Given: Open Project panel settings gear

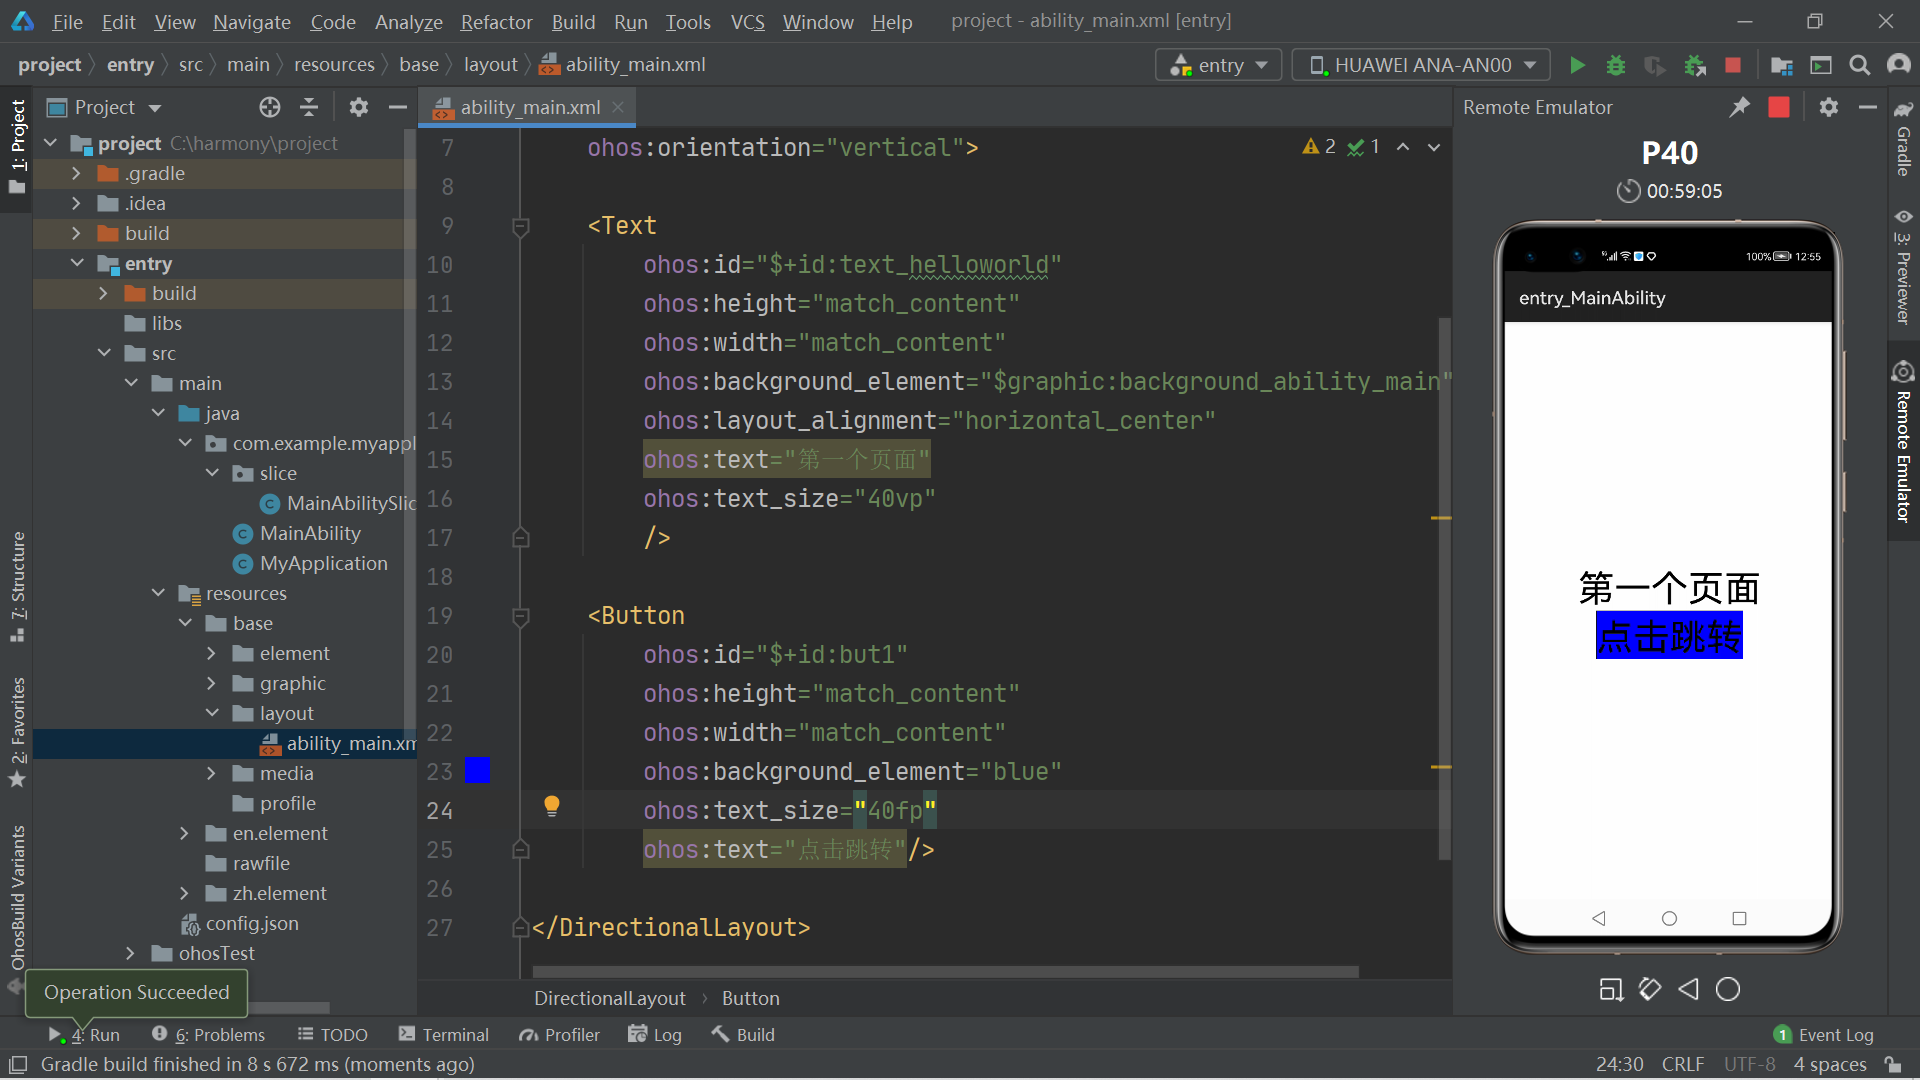Looking at the screenshot, I should (x=359, y=107).
